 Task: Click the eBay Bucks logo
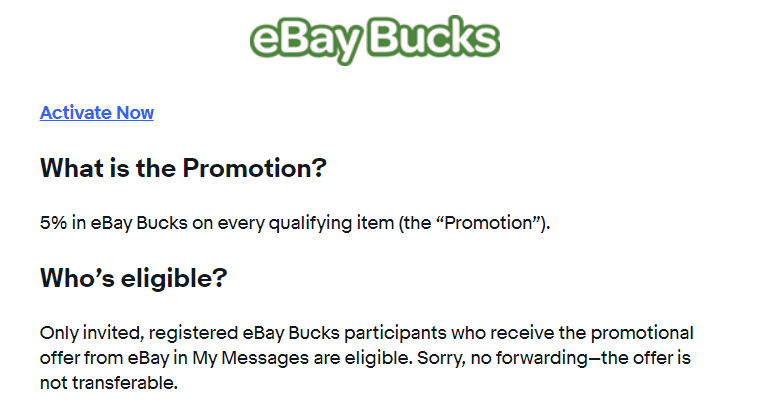[374, 36]
